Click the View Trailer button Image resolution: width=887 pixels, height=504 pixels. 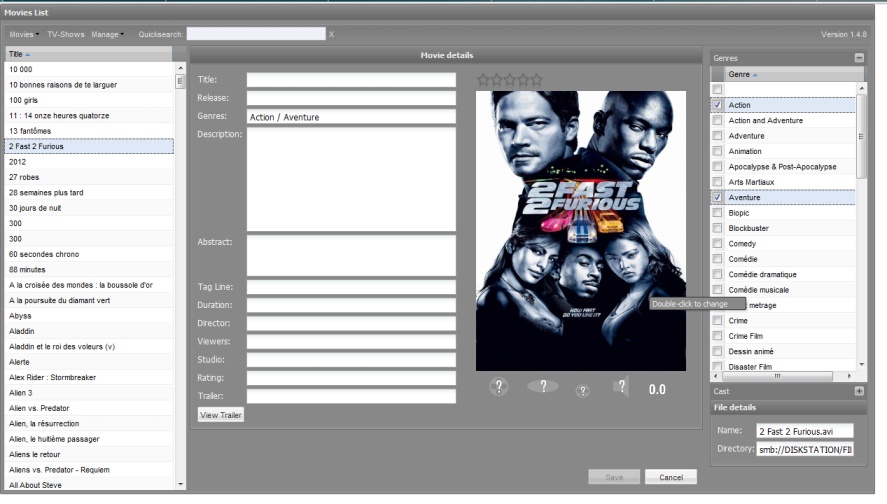(x=221, y=415)
